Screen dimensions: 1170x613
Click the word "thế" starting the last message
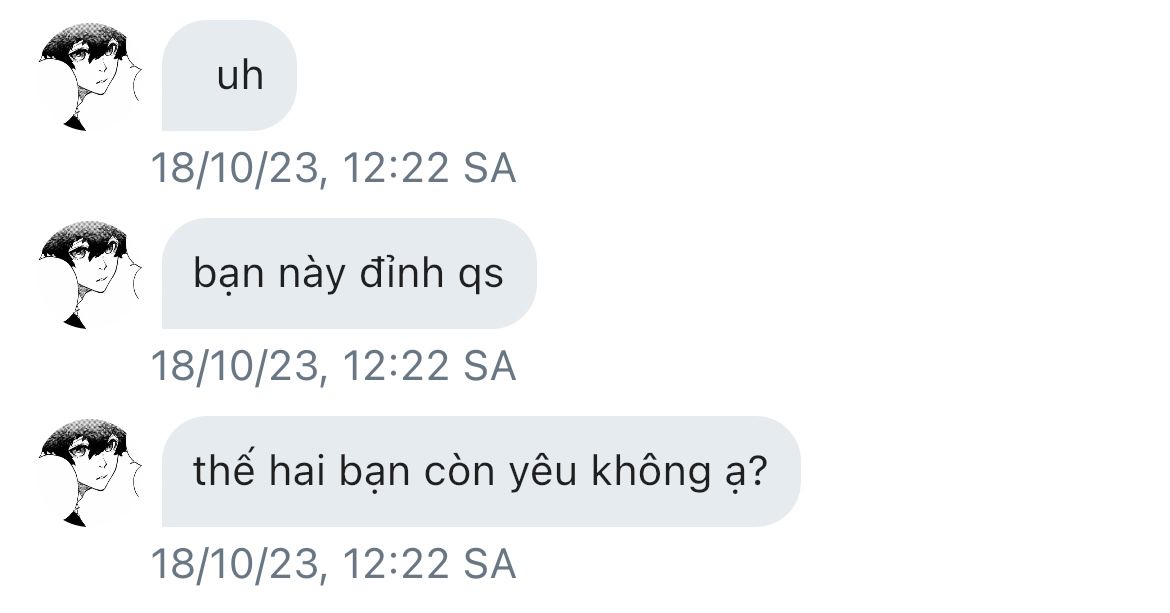pyautogui.click(x=224, y=470)
